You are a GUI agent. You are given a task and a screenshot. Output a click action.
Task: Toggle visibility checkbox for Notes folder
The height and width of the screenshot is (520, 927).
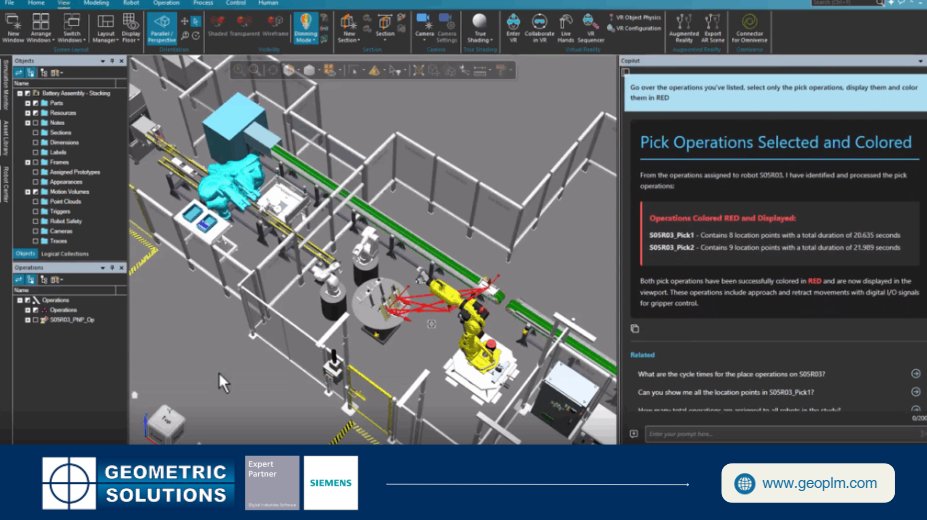[x=35, y=123]
